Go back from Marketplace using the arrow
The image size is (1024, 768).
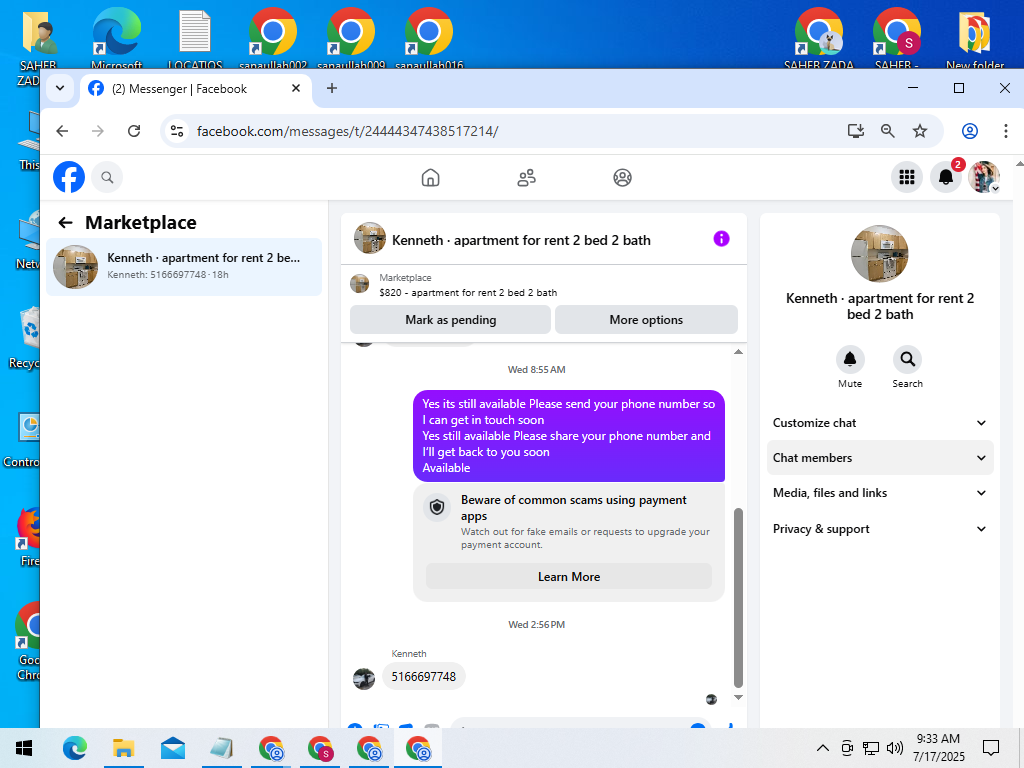tap(65, 223)
